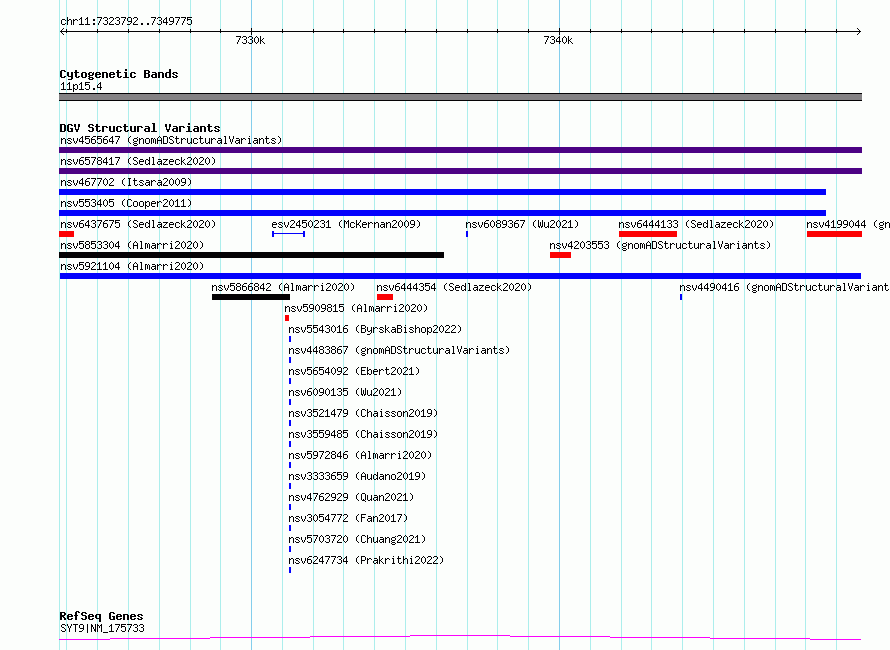Select the nsv6444354 red bar
Screen dimensions: 890x650
click(x=385, y=297)
